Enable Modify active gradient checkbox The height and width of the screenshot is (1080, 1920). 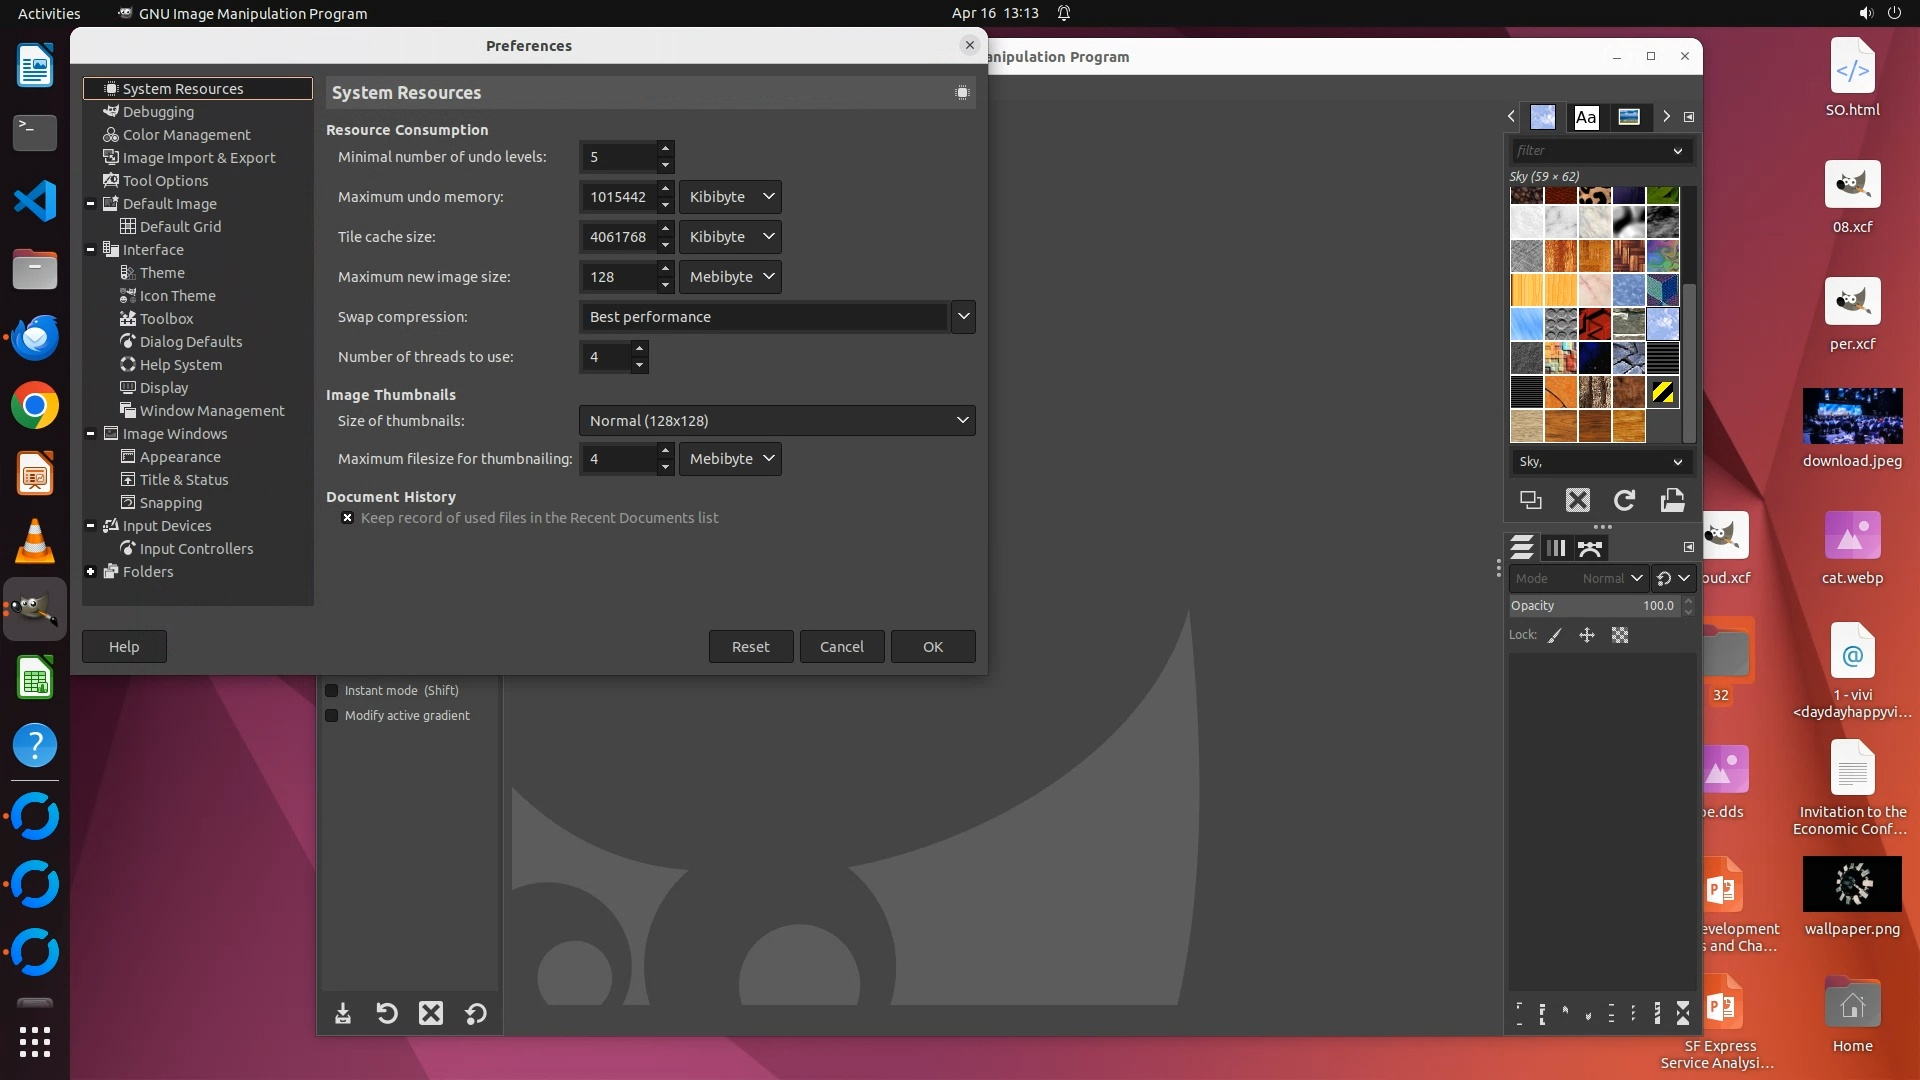332,716
